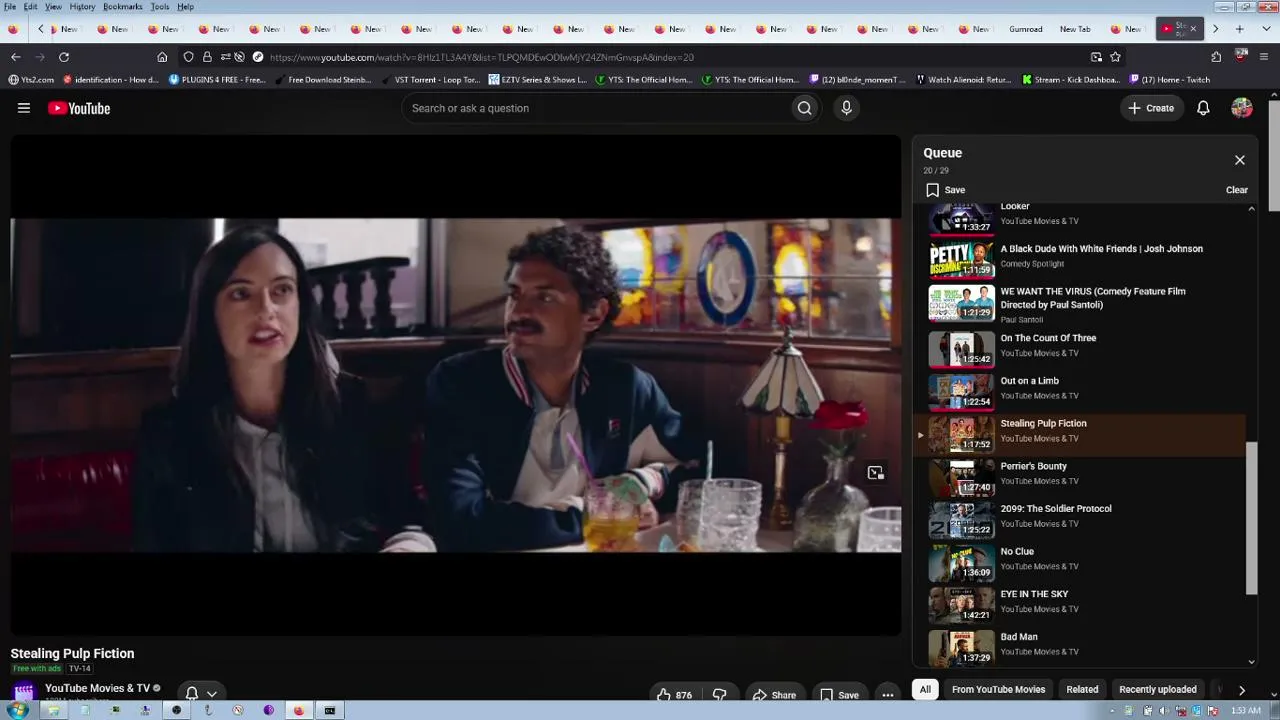Share the current video
Screen dimensions: 1280x720
pos(774,695)
